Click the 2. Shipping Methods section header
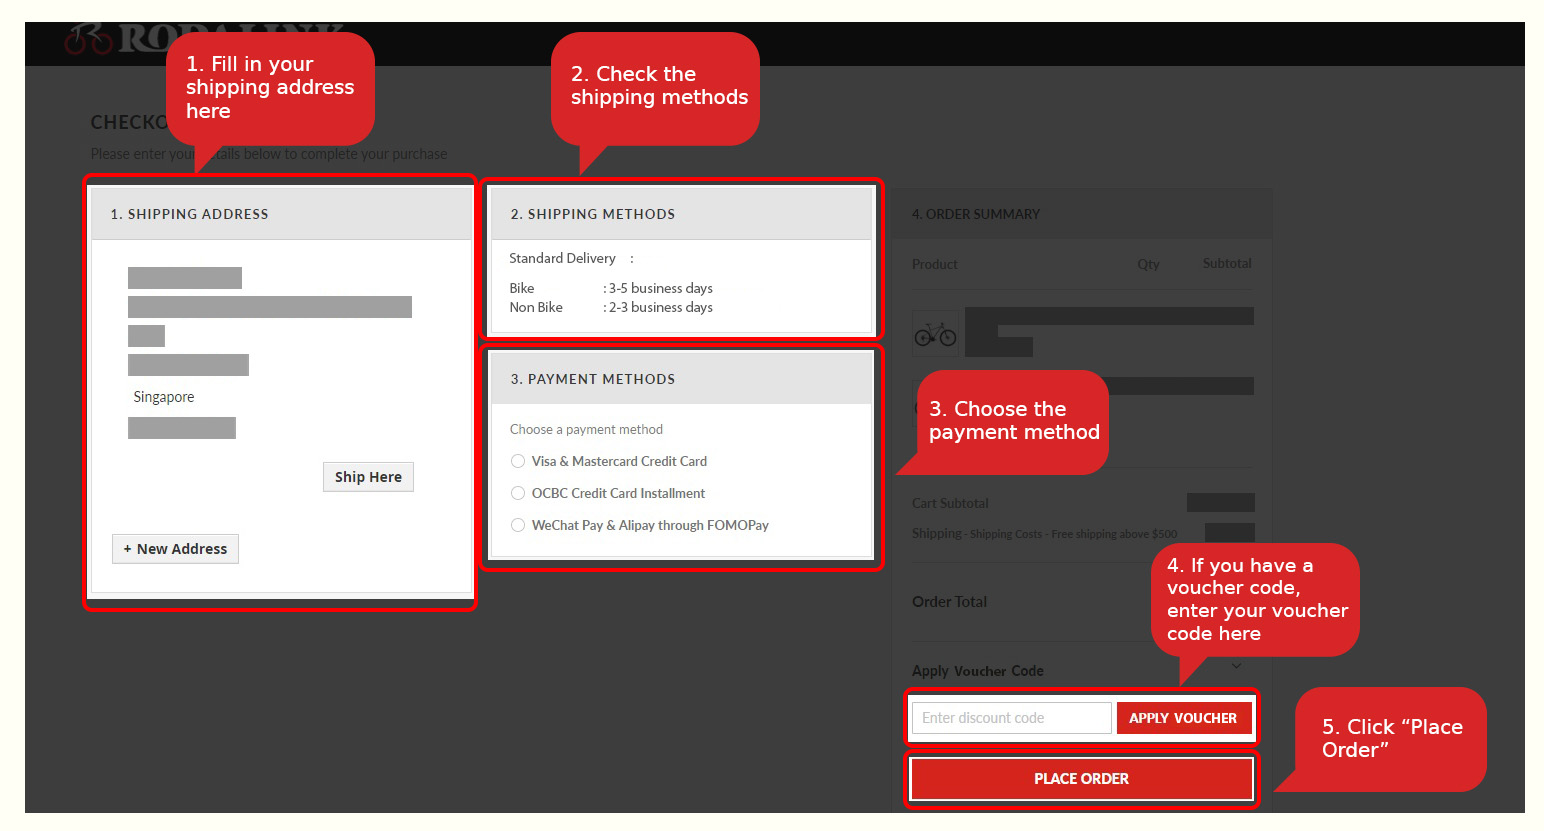The width and height of the screenshot is (1544, 831). click(x=681, y=214)
